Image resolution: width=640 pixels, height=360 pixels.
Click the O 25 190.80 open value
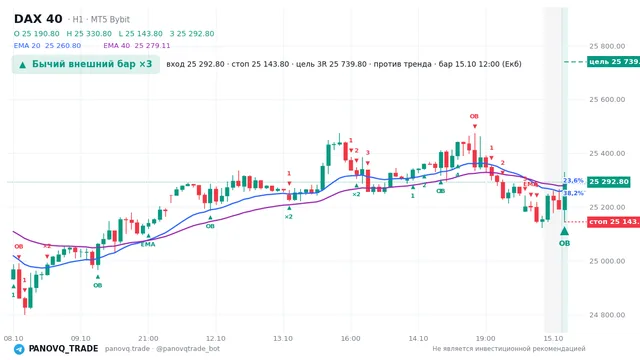click(x=36, y=33)
